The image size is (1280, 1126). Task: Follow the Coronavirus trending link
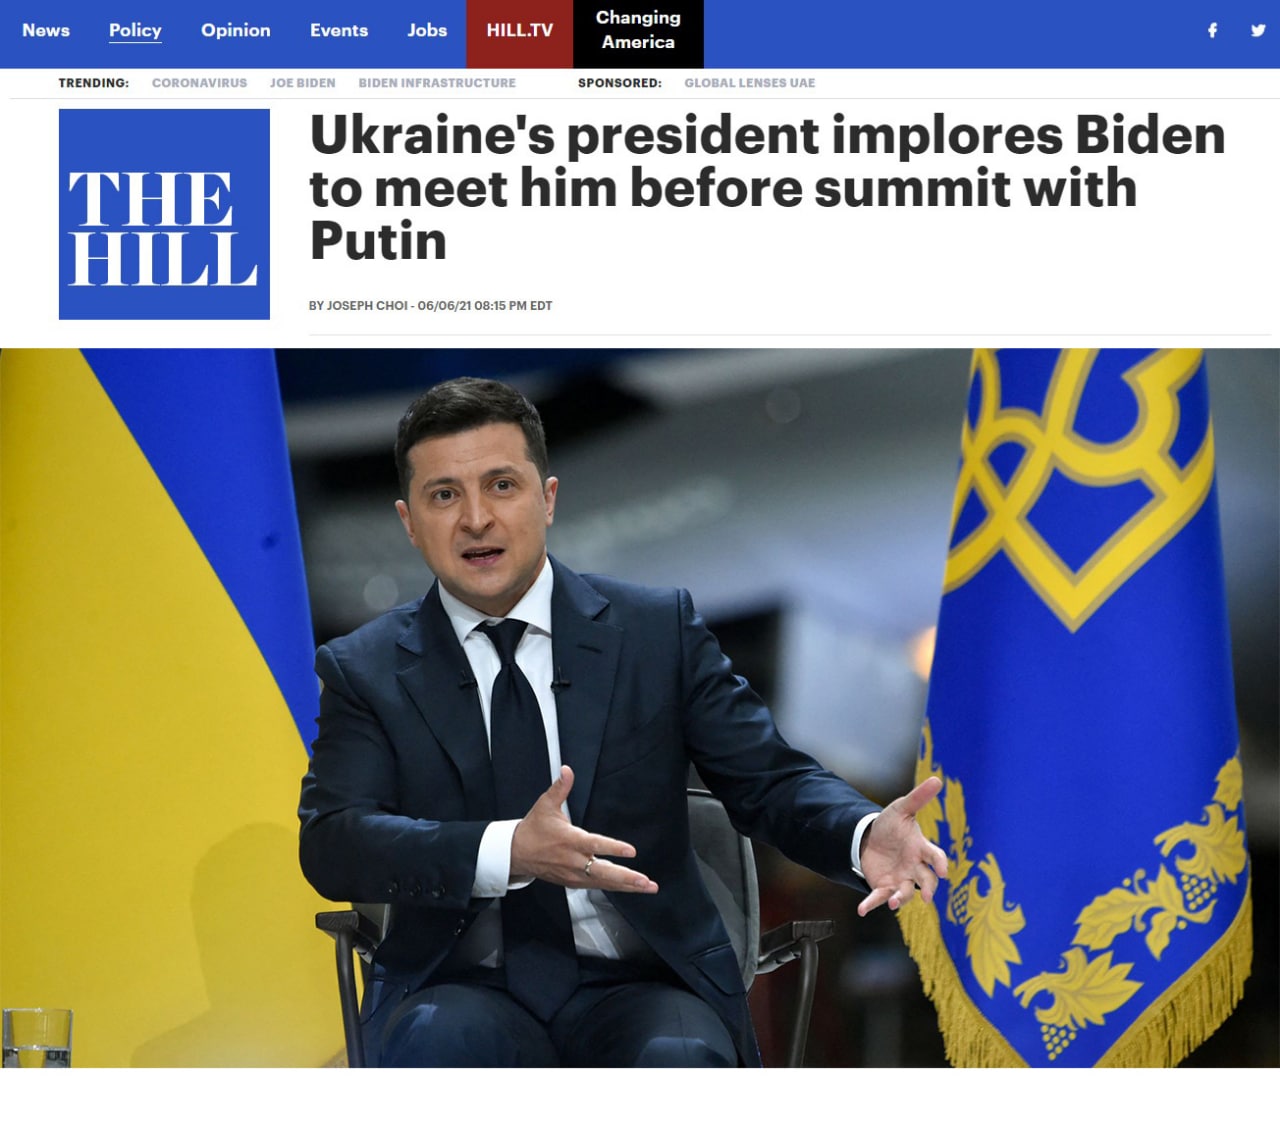coord(199,83)
